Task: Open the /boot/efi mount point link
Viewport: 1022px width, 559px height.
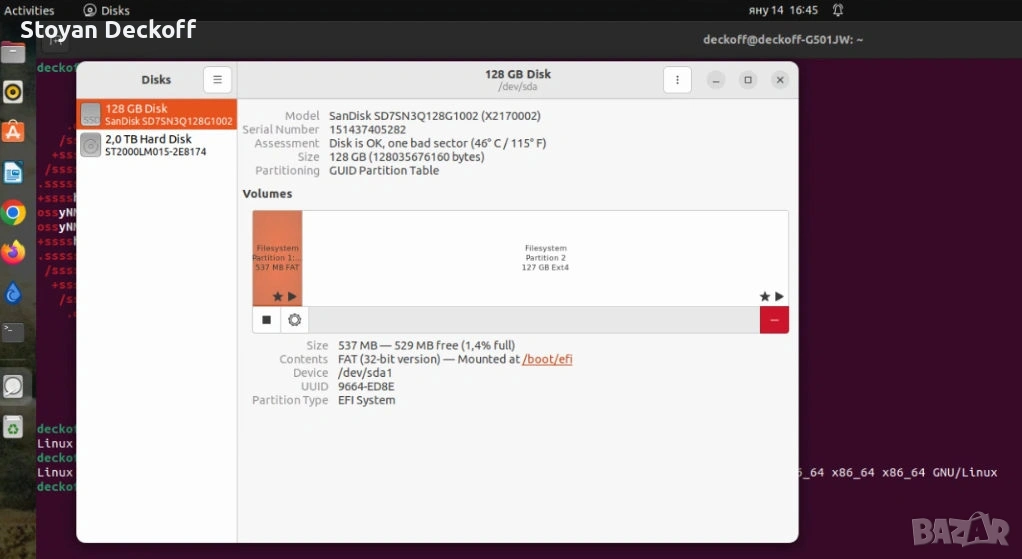Action: click(547, 360)
